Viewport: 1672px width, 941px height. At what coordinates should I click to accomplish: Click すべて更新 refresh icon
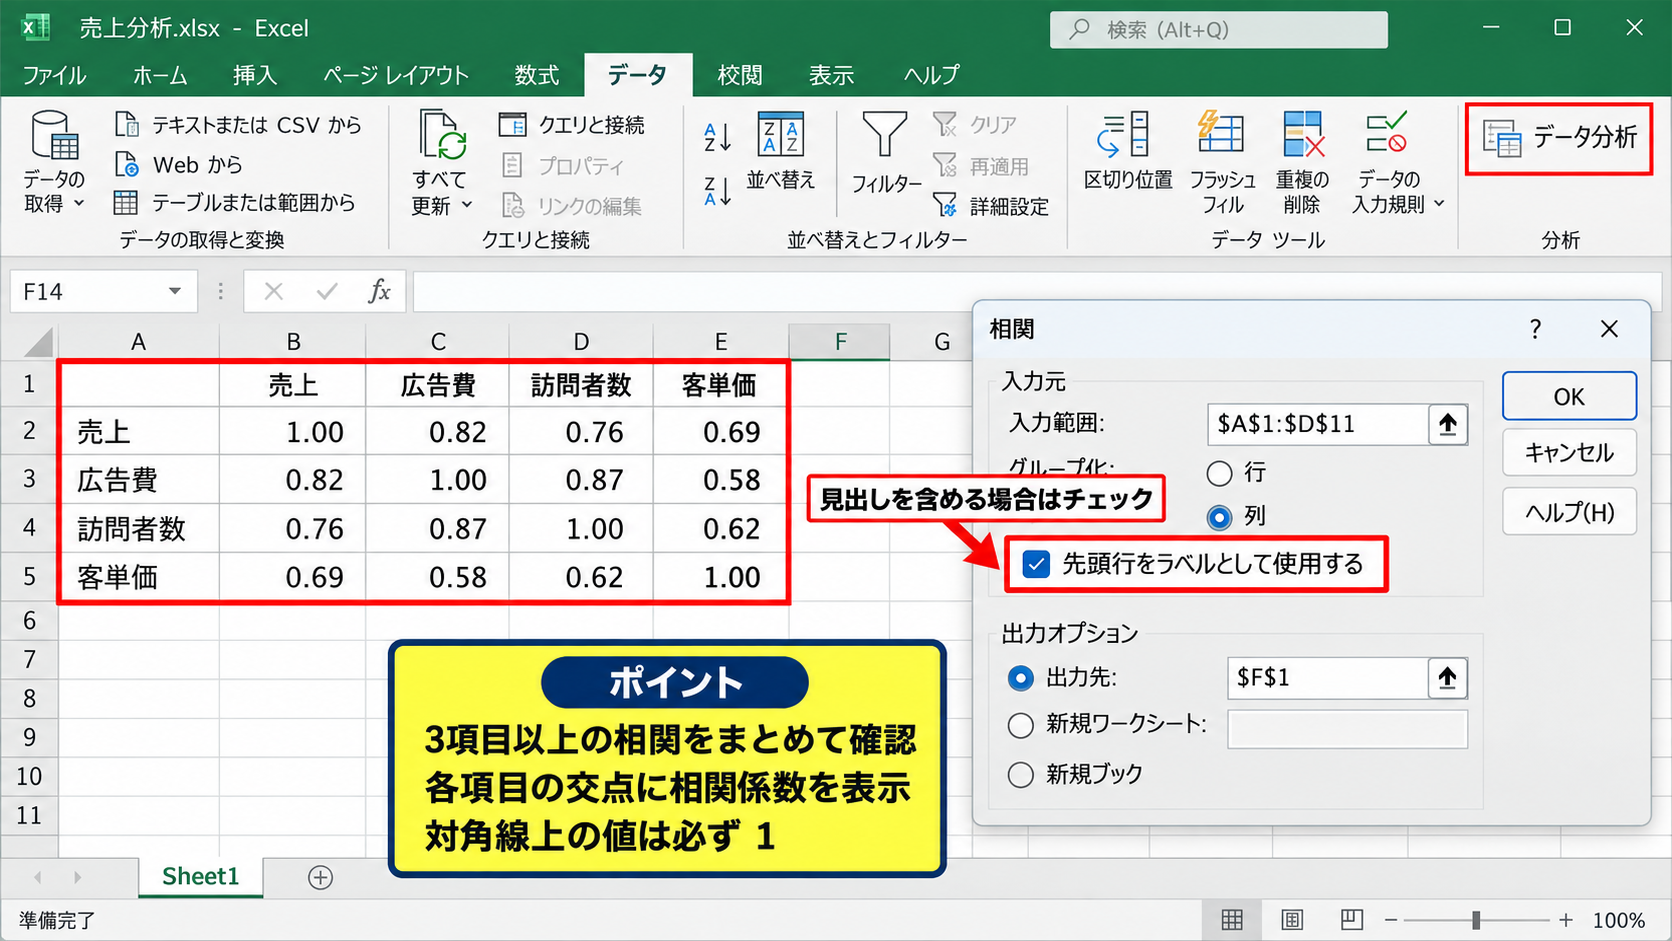pos(442,135)
